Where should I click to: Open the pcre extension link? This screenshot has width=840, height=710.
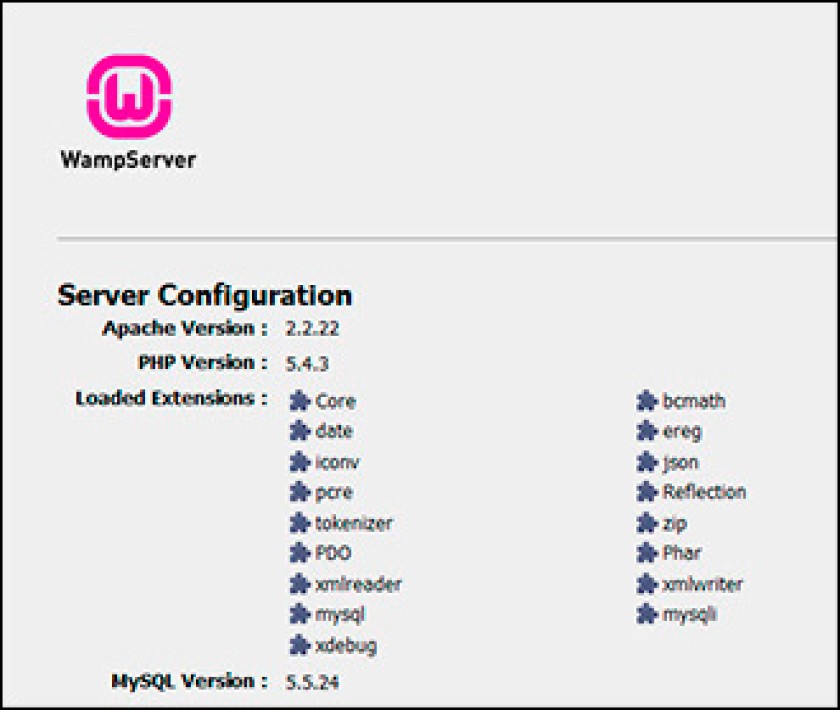(x=334, y=493)
